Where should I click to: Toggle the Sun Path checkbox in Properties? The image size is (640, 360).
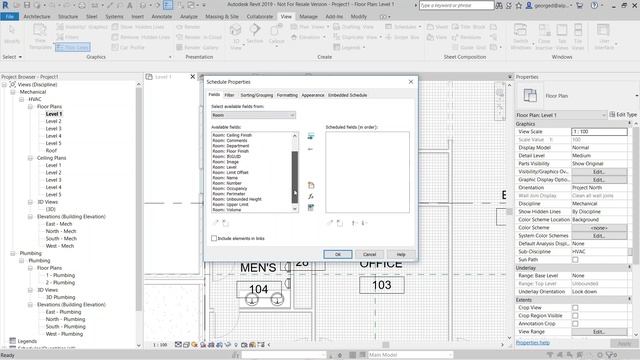[x=575, y=260]
